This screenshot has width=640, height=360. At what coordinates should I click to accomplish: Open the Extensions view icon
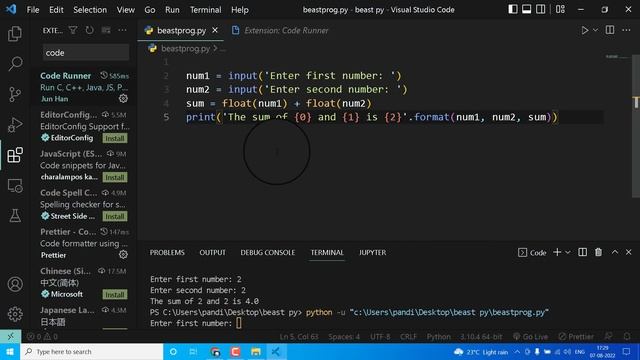(x=15, y=155)
